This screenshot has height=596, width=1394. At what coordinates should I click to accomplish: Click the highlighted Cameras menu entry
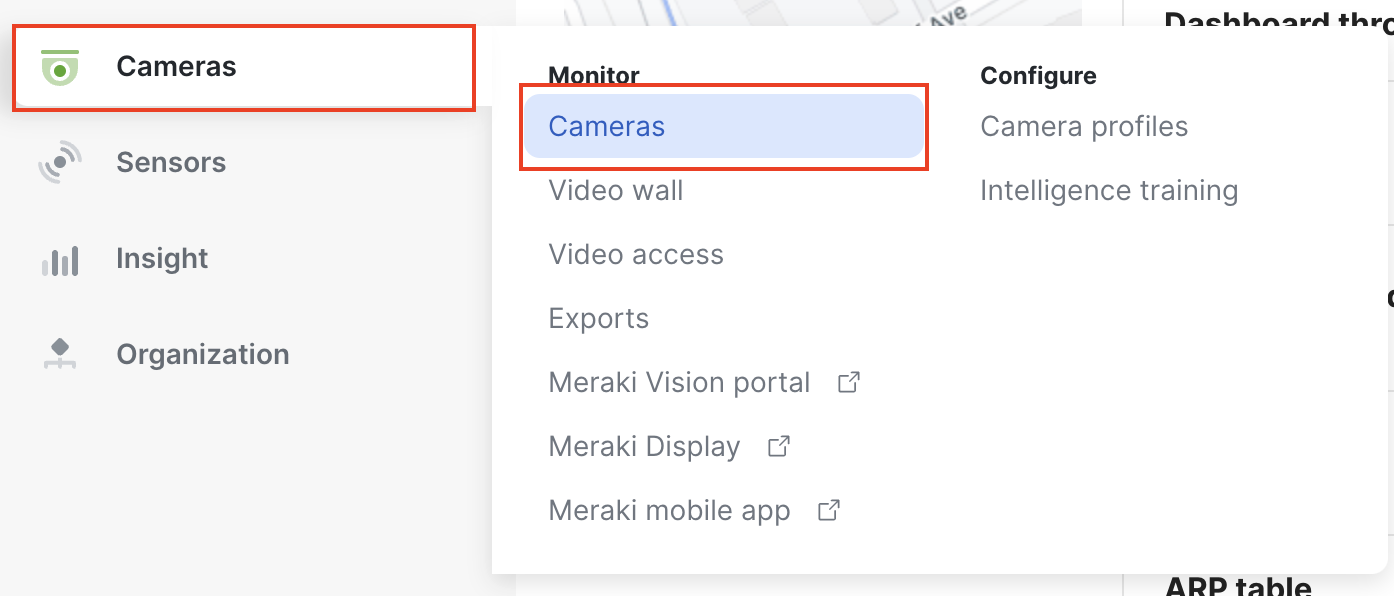pos(606,126)
